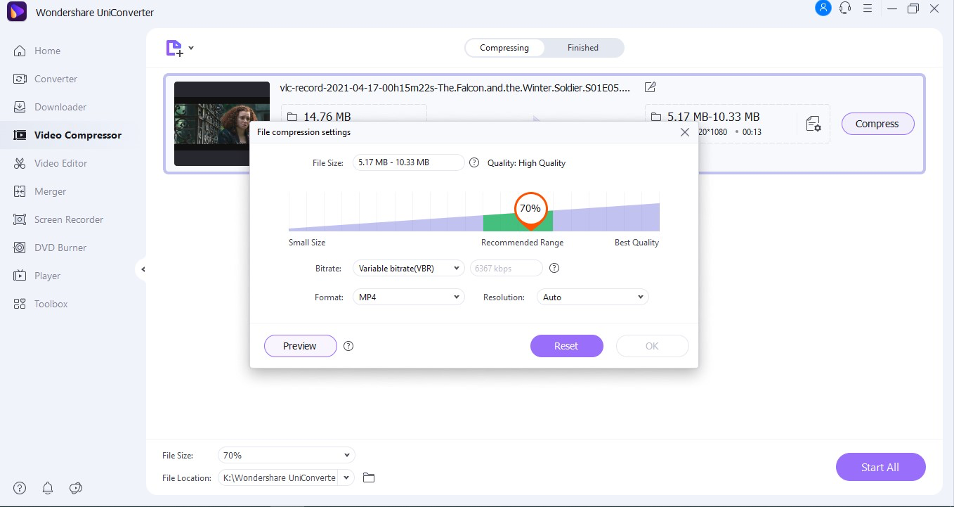
Task: Open the Screen Recorder tool
Action: tap(68, 219)
